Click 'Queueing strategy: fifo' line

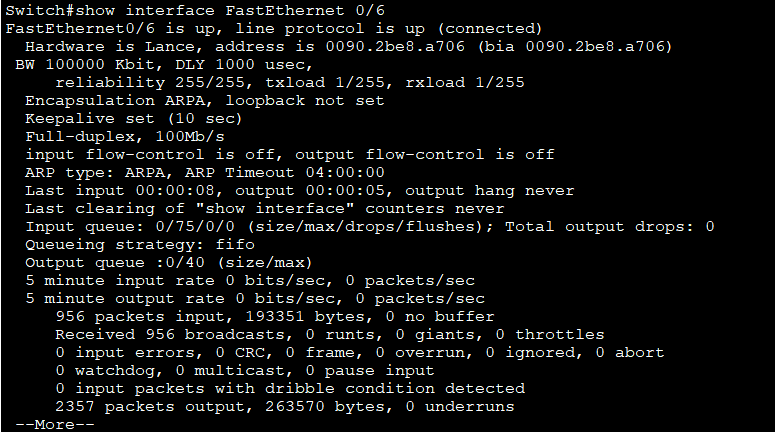click(140, 244)
